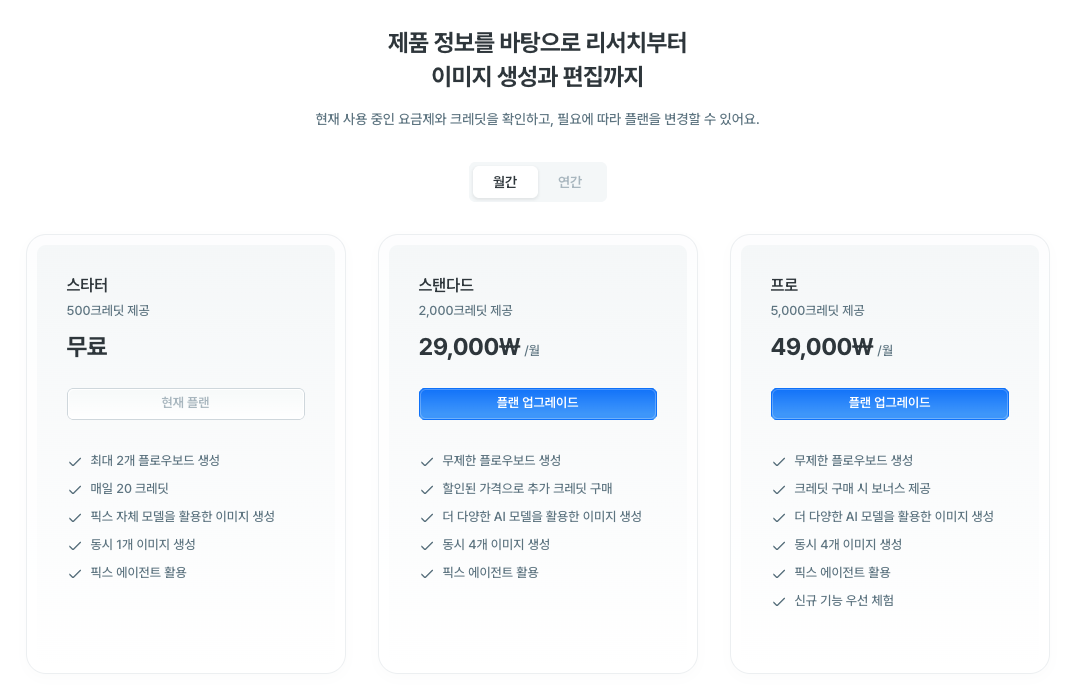
Task: Click the checkmark next to '신규 기능 우선 체험'
Action: [x=779, y=601]
